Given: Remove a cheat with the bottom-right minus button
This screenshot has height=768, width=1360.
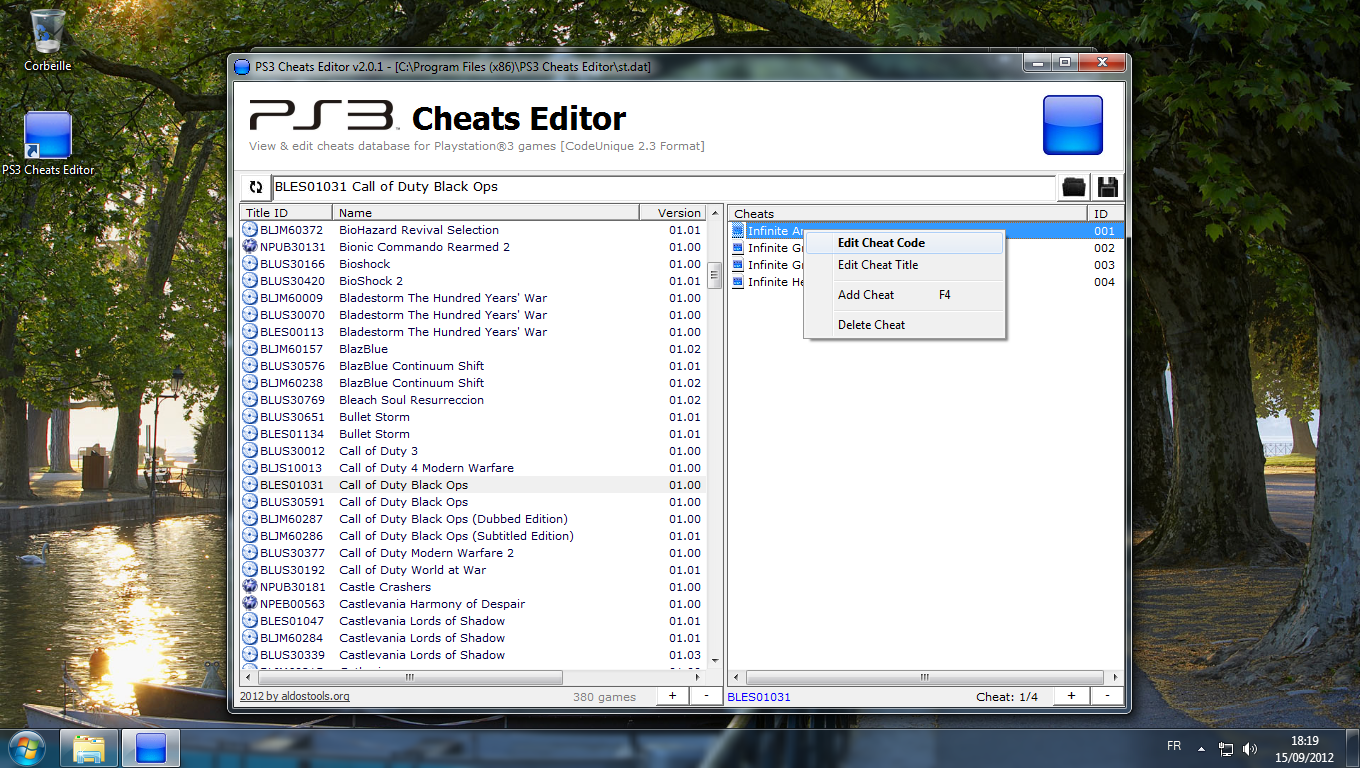Looking at the screenshot, I should 1107,696.
